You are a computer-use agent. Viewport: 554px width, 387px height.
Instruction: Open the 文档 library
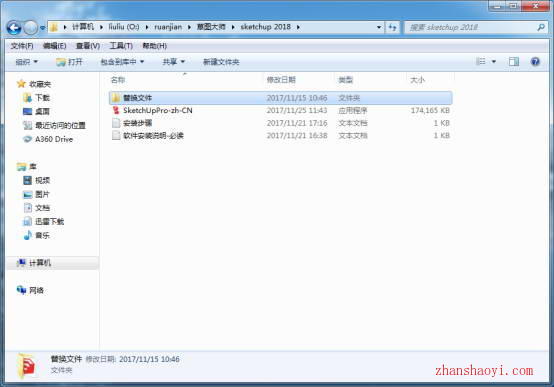pyautogui.click(x=42, y=208)
